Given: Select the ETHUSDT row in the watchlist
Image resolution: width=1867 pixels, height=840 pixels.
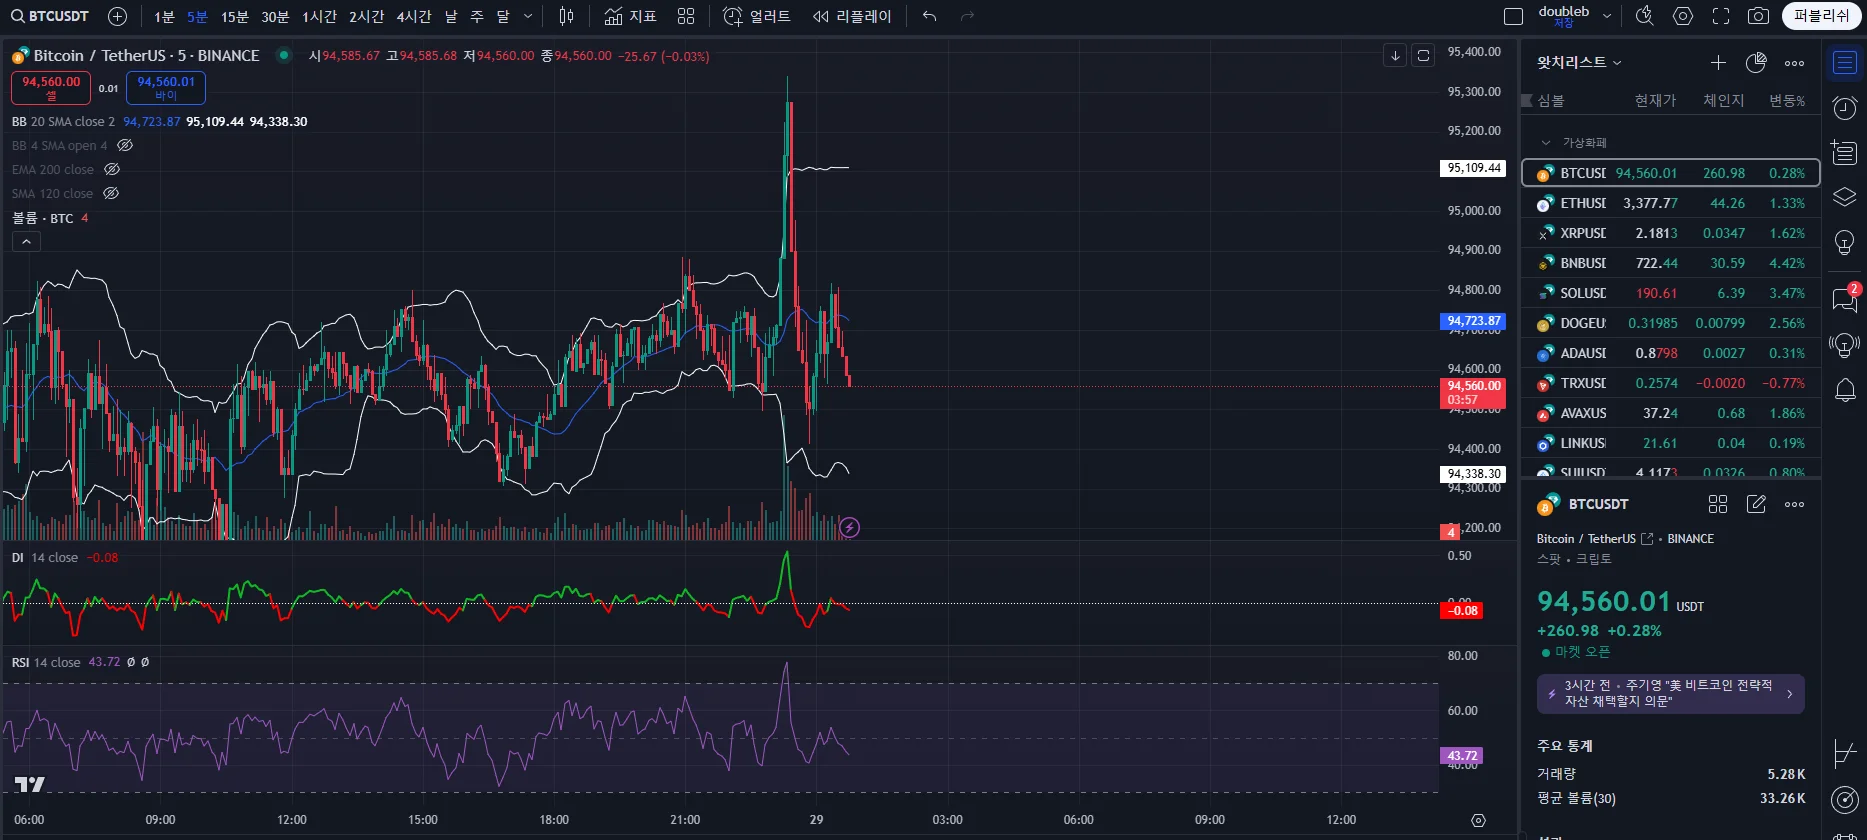Looking at the screenshot, I should (x=1670, y=203).
